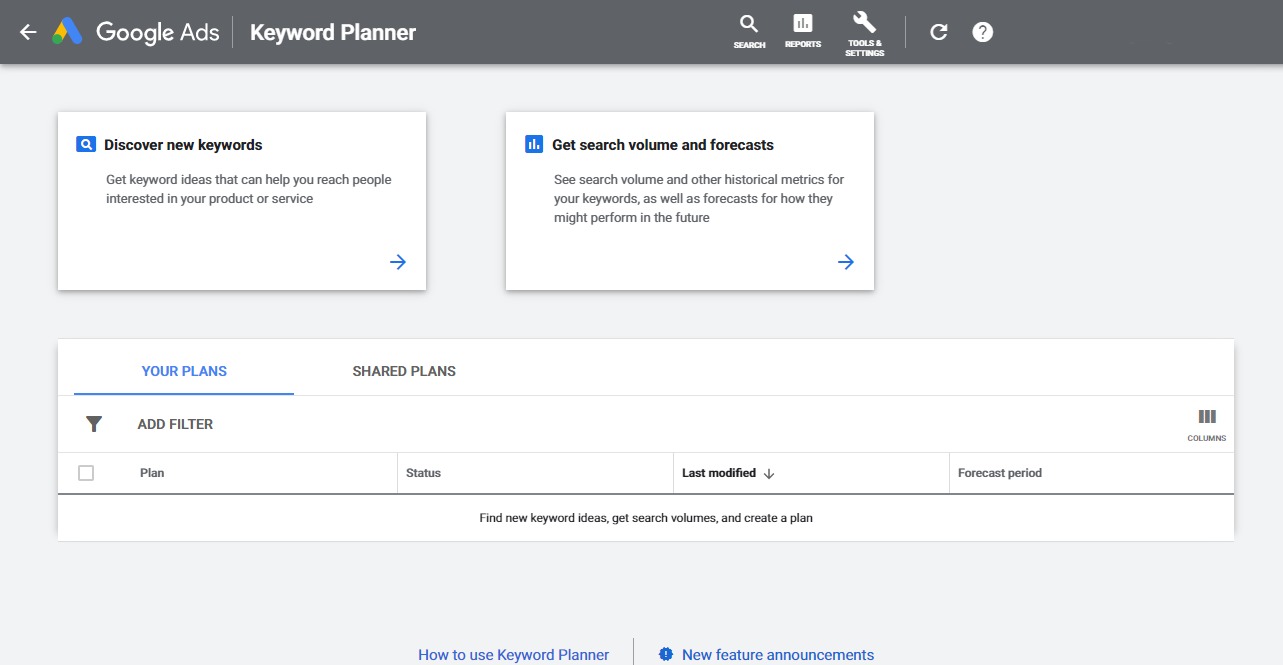Open How to use Keyword Planner link
The height and width of the screenshot is (665, 1283).
coord(513,654)
